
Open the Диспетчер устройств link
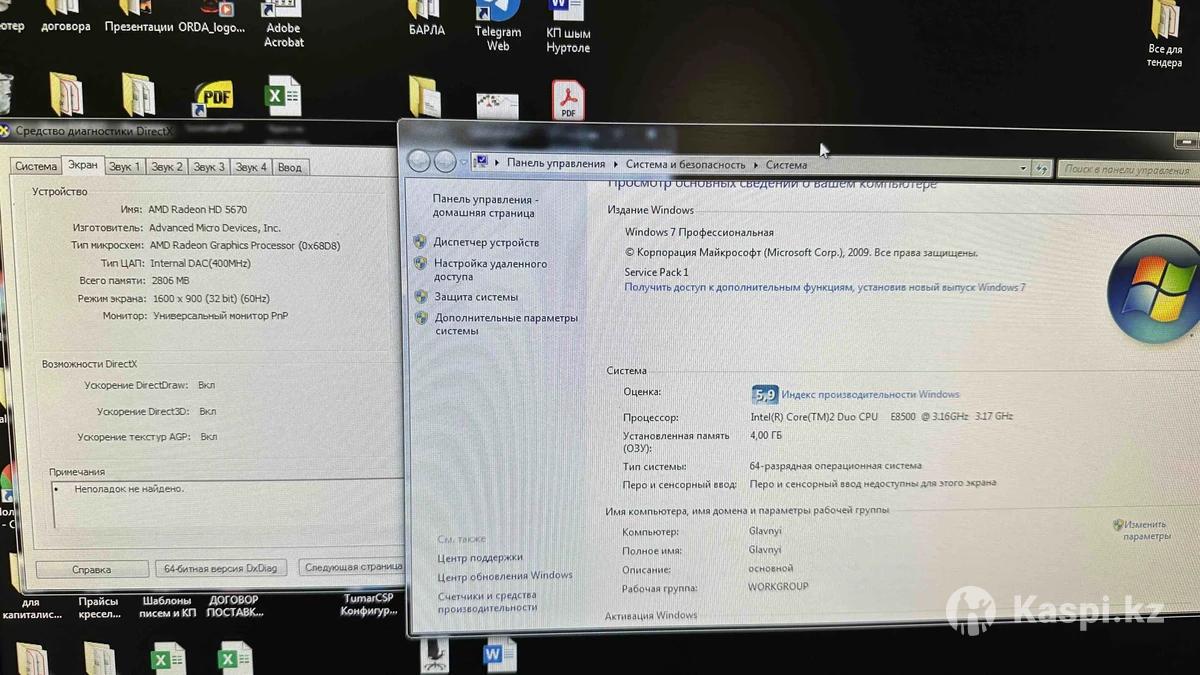point(486,242)
